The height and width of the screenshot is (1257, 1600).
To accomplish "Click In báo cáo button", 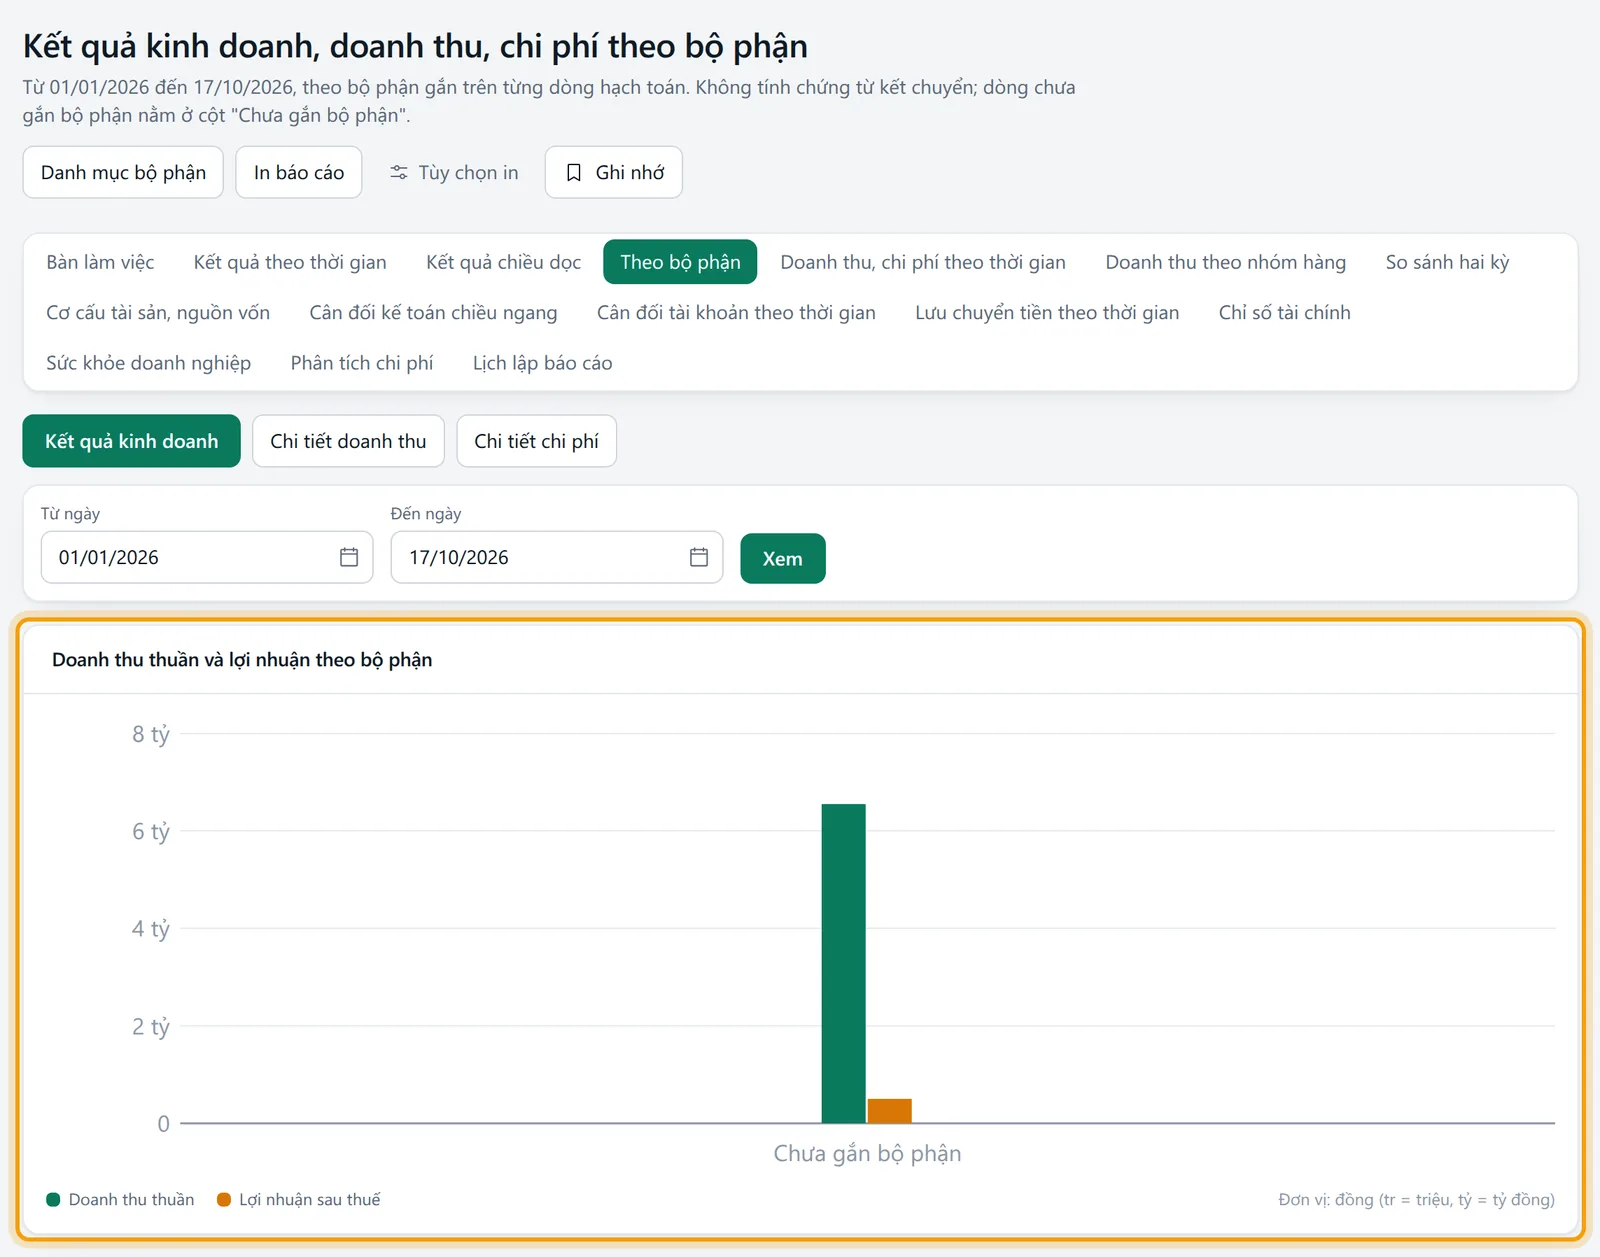I will 299,172.
